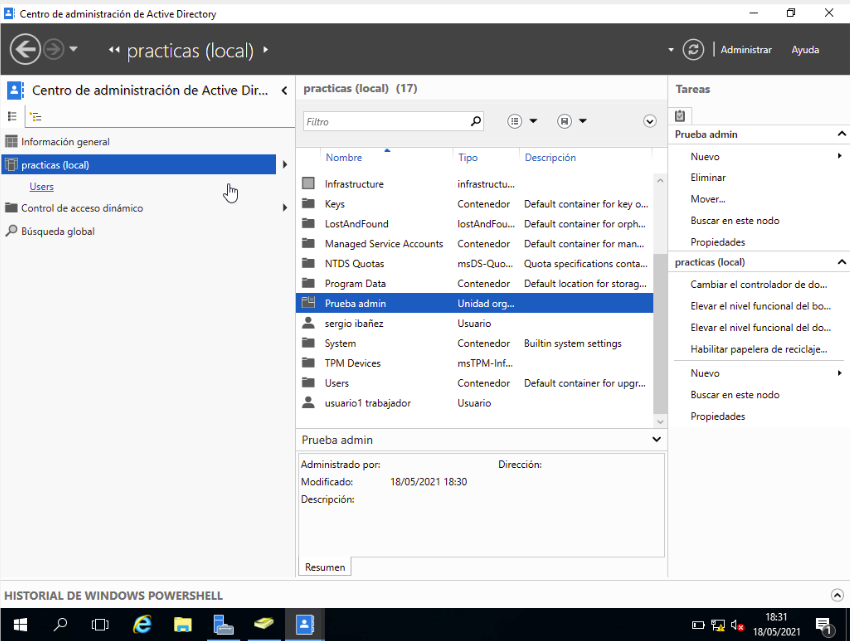The image size is (850, 641).
Task: Click the search magnifier in the filter box
Action: (x=475, y=121)
